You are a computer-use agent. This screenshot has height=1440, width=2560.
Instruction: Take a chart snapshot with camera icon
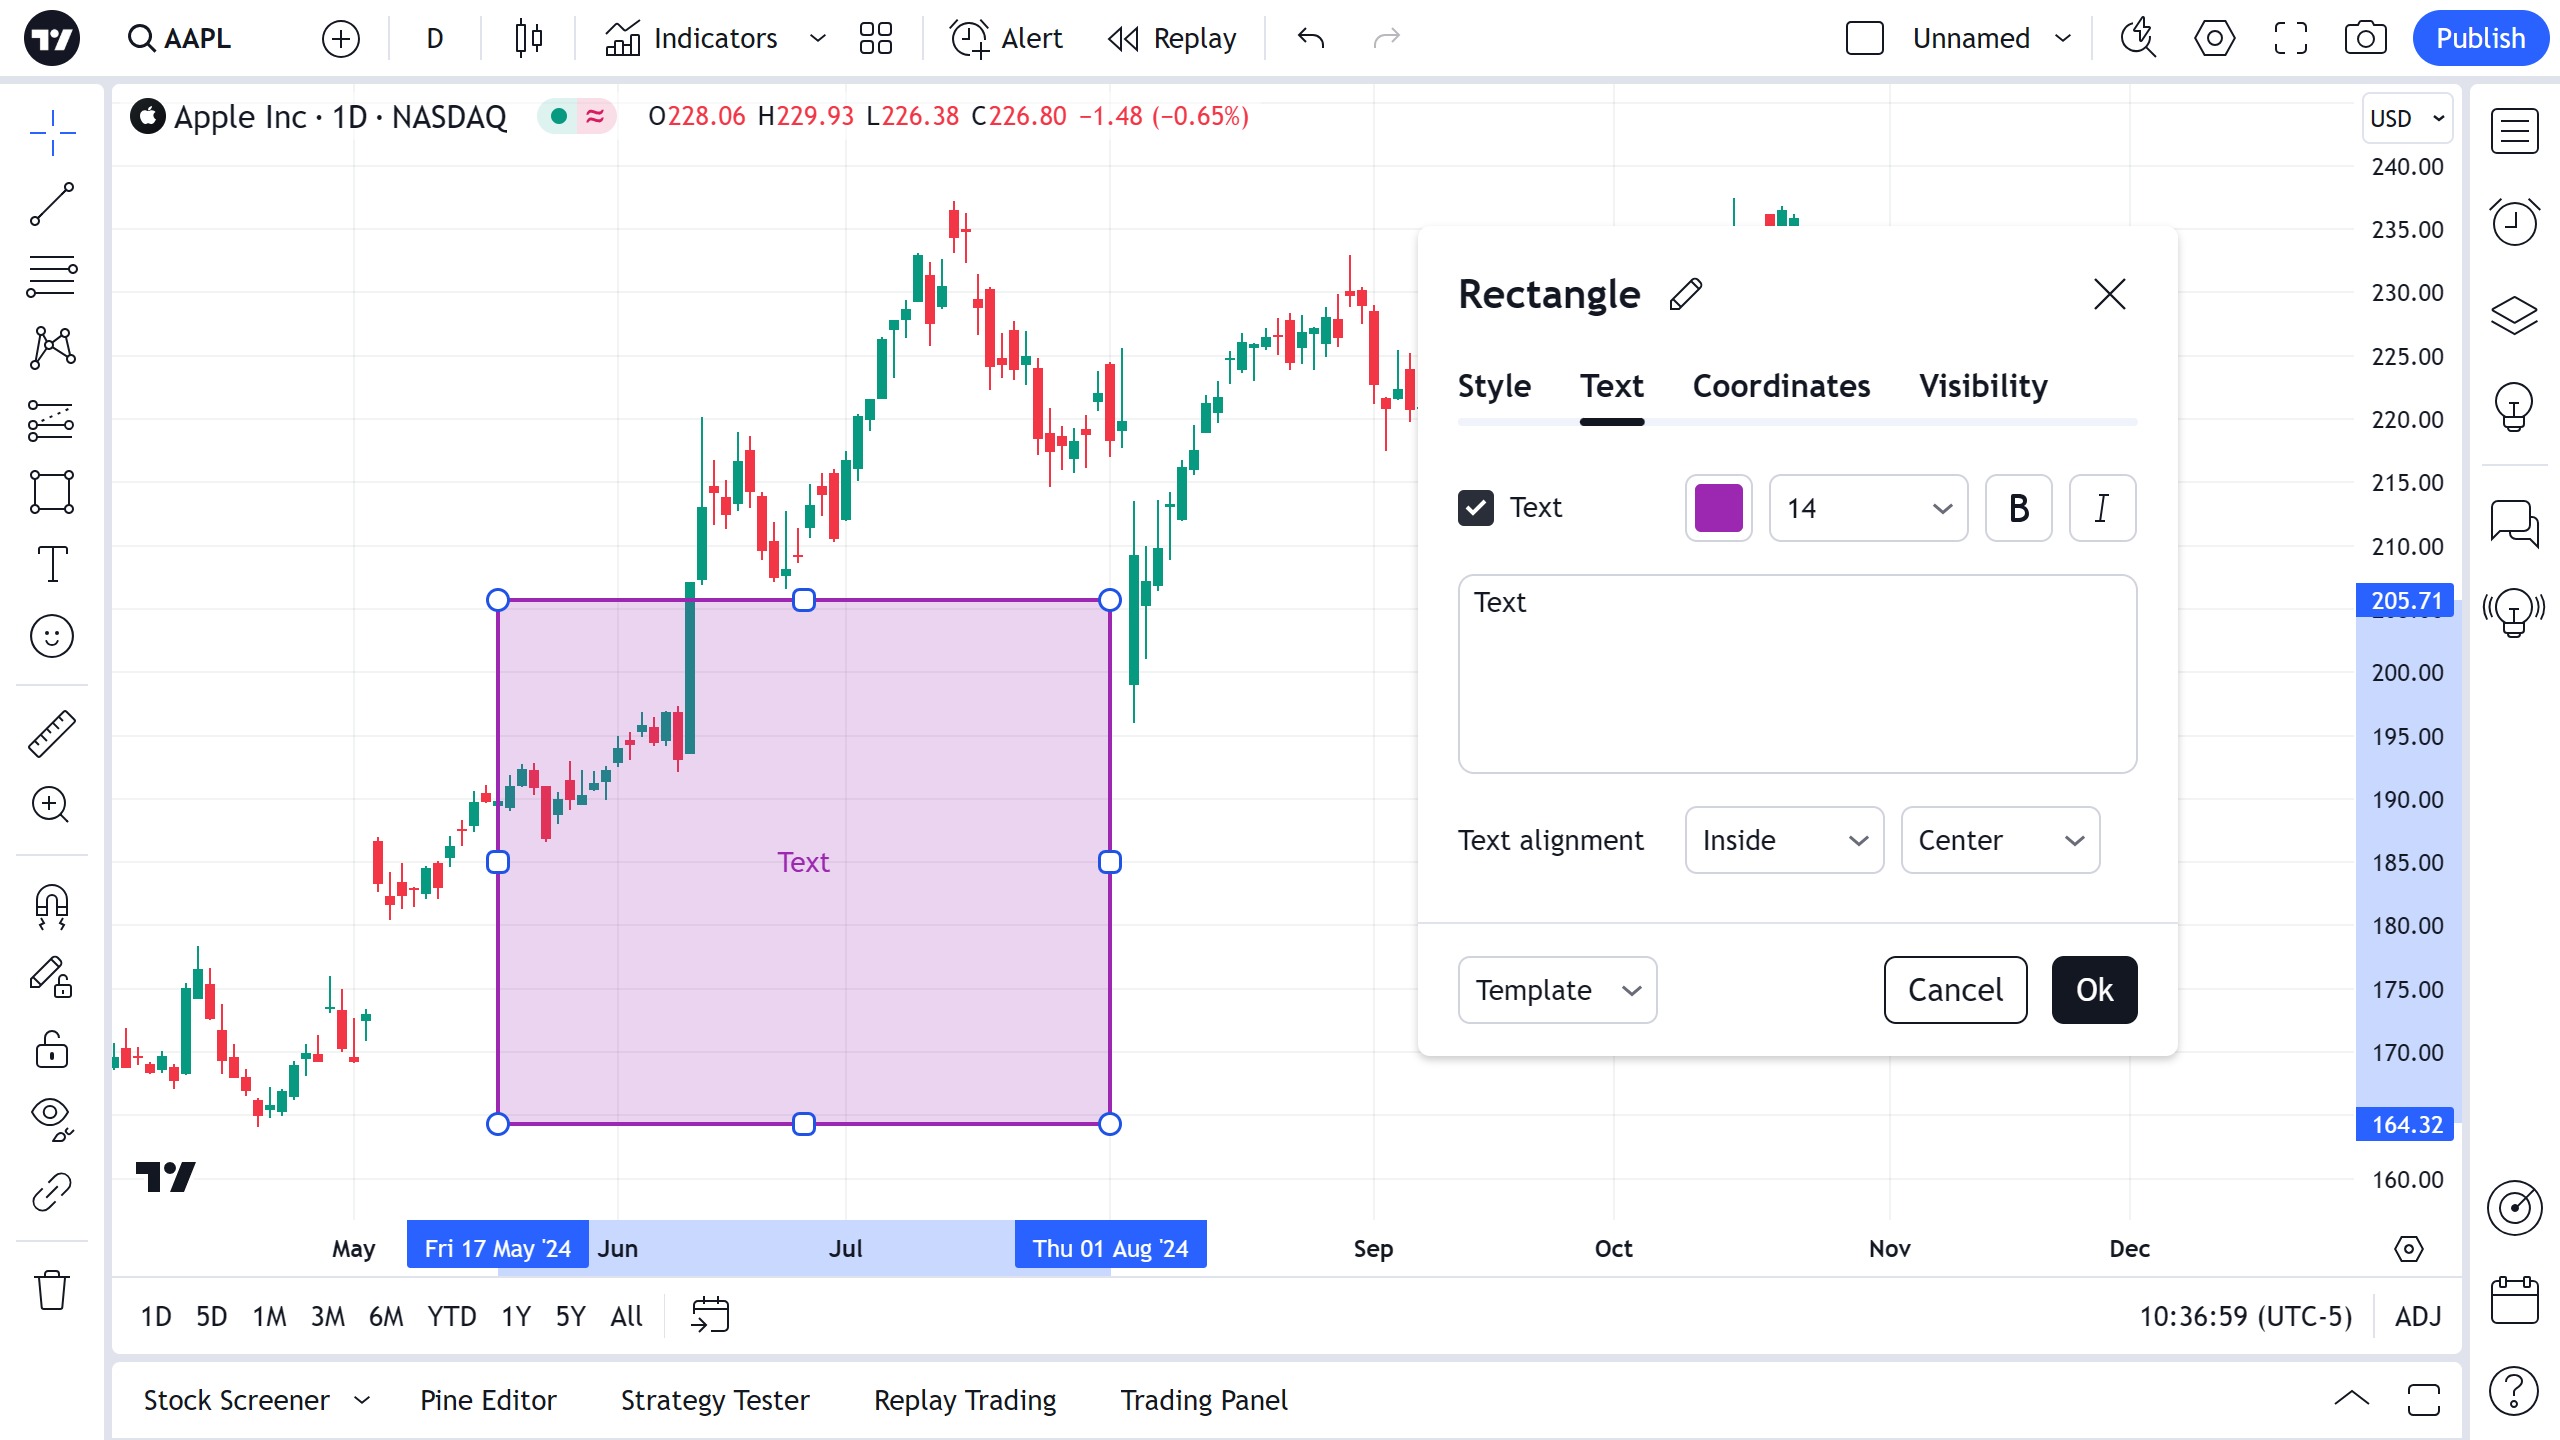(2365, 38)
